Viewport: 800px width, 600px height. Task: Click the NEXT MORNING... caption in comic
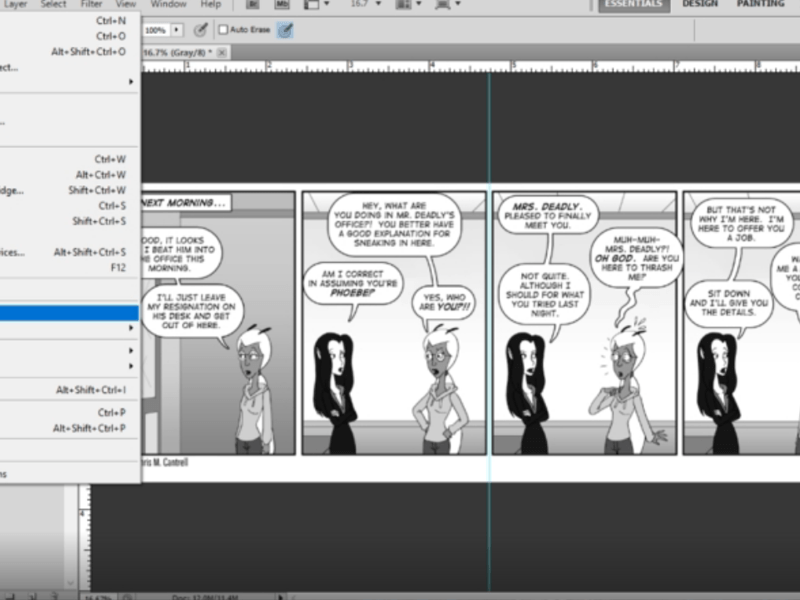(183, 203)
